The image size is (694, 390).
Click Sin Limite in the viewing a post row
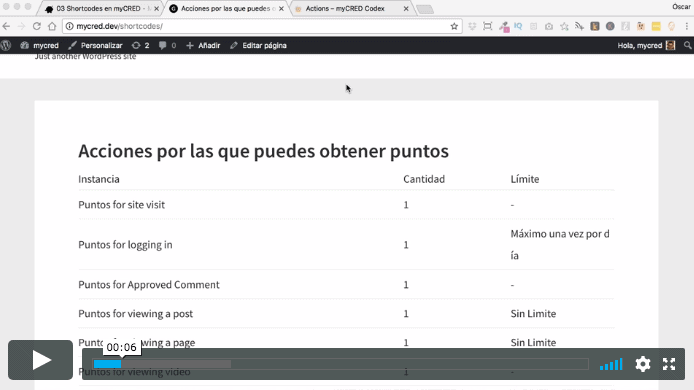(533, 314)
